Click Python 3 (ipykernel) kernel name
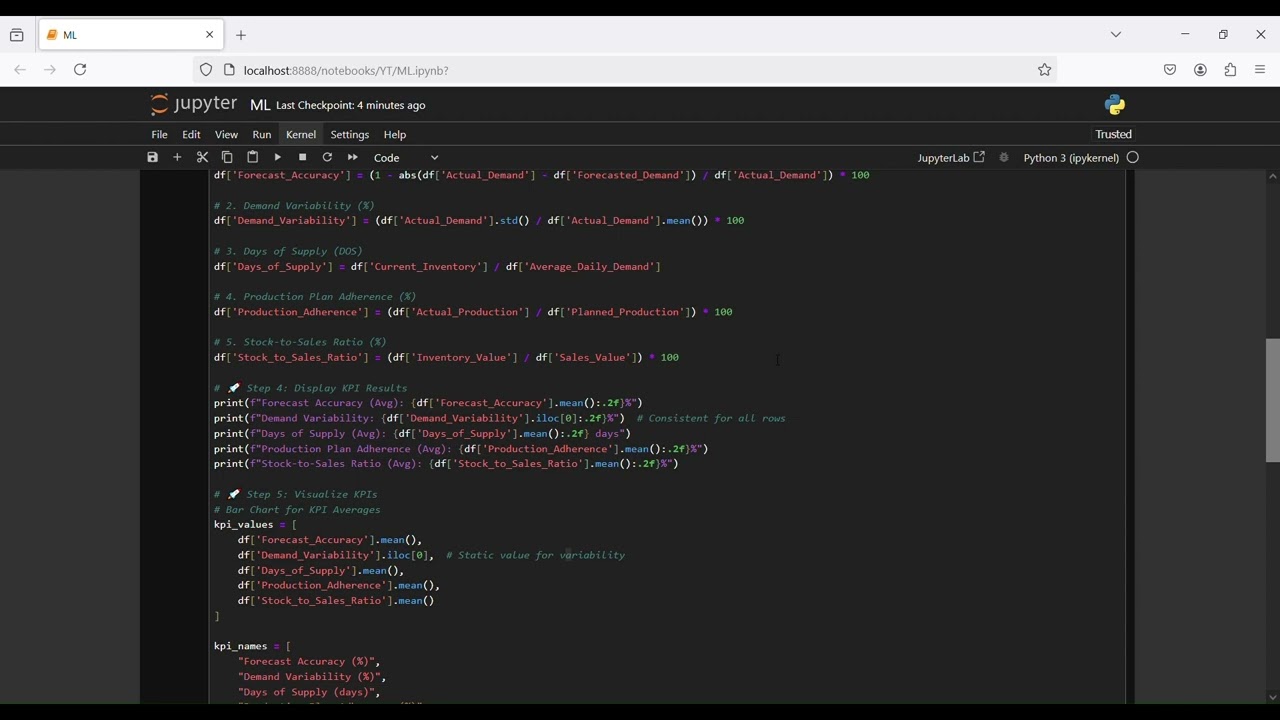This screenshot has height=720, width=1280. [1073, 158]
